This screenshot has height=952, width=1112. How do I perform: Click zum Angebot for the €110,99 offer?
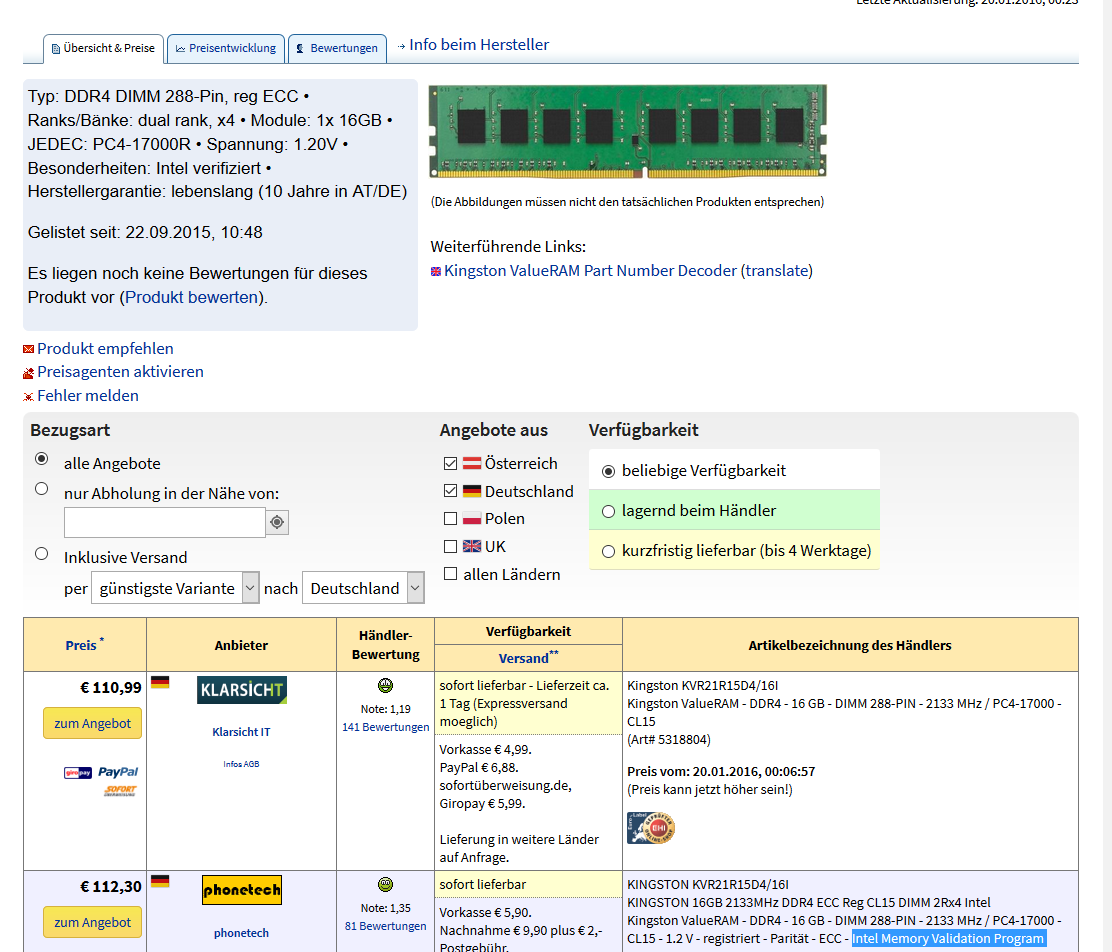click(92, 723)
